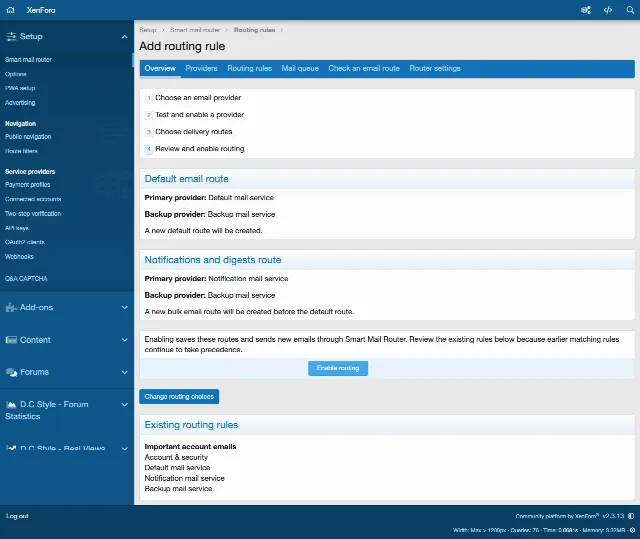Click the debug gear icon in footer
Screen dimensions: 640x539
point(632,530)
